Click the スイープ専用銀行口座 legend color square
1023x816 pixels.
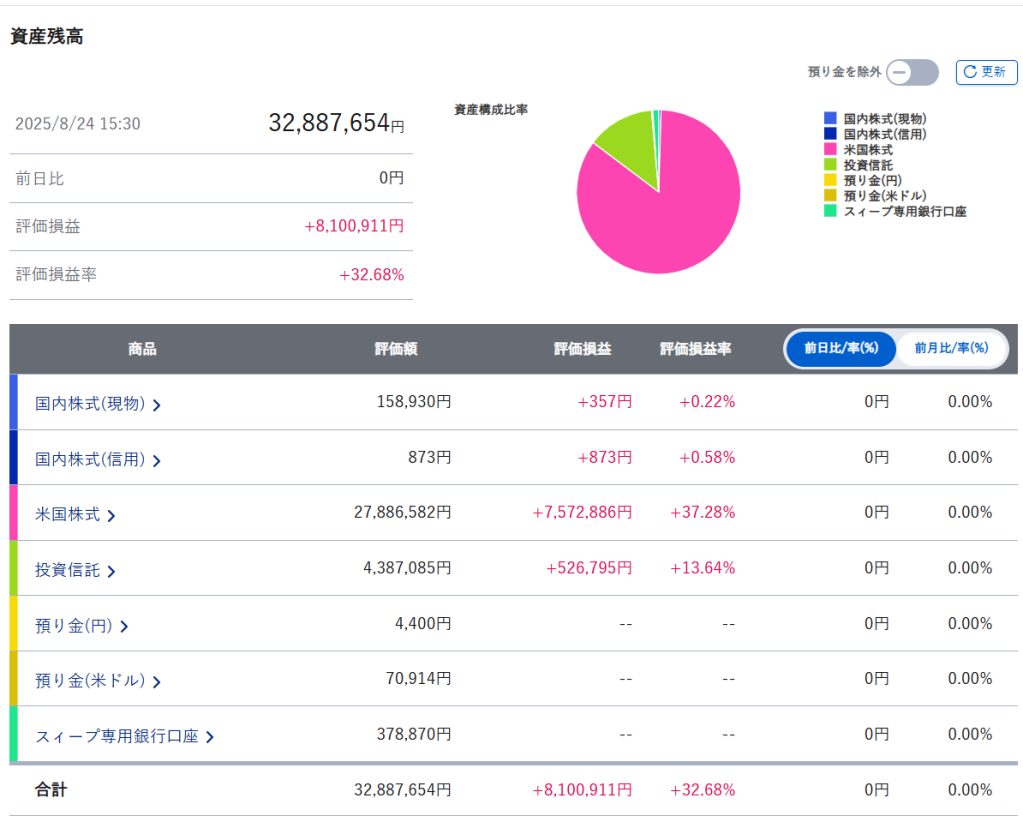830,211
